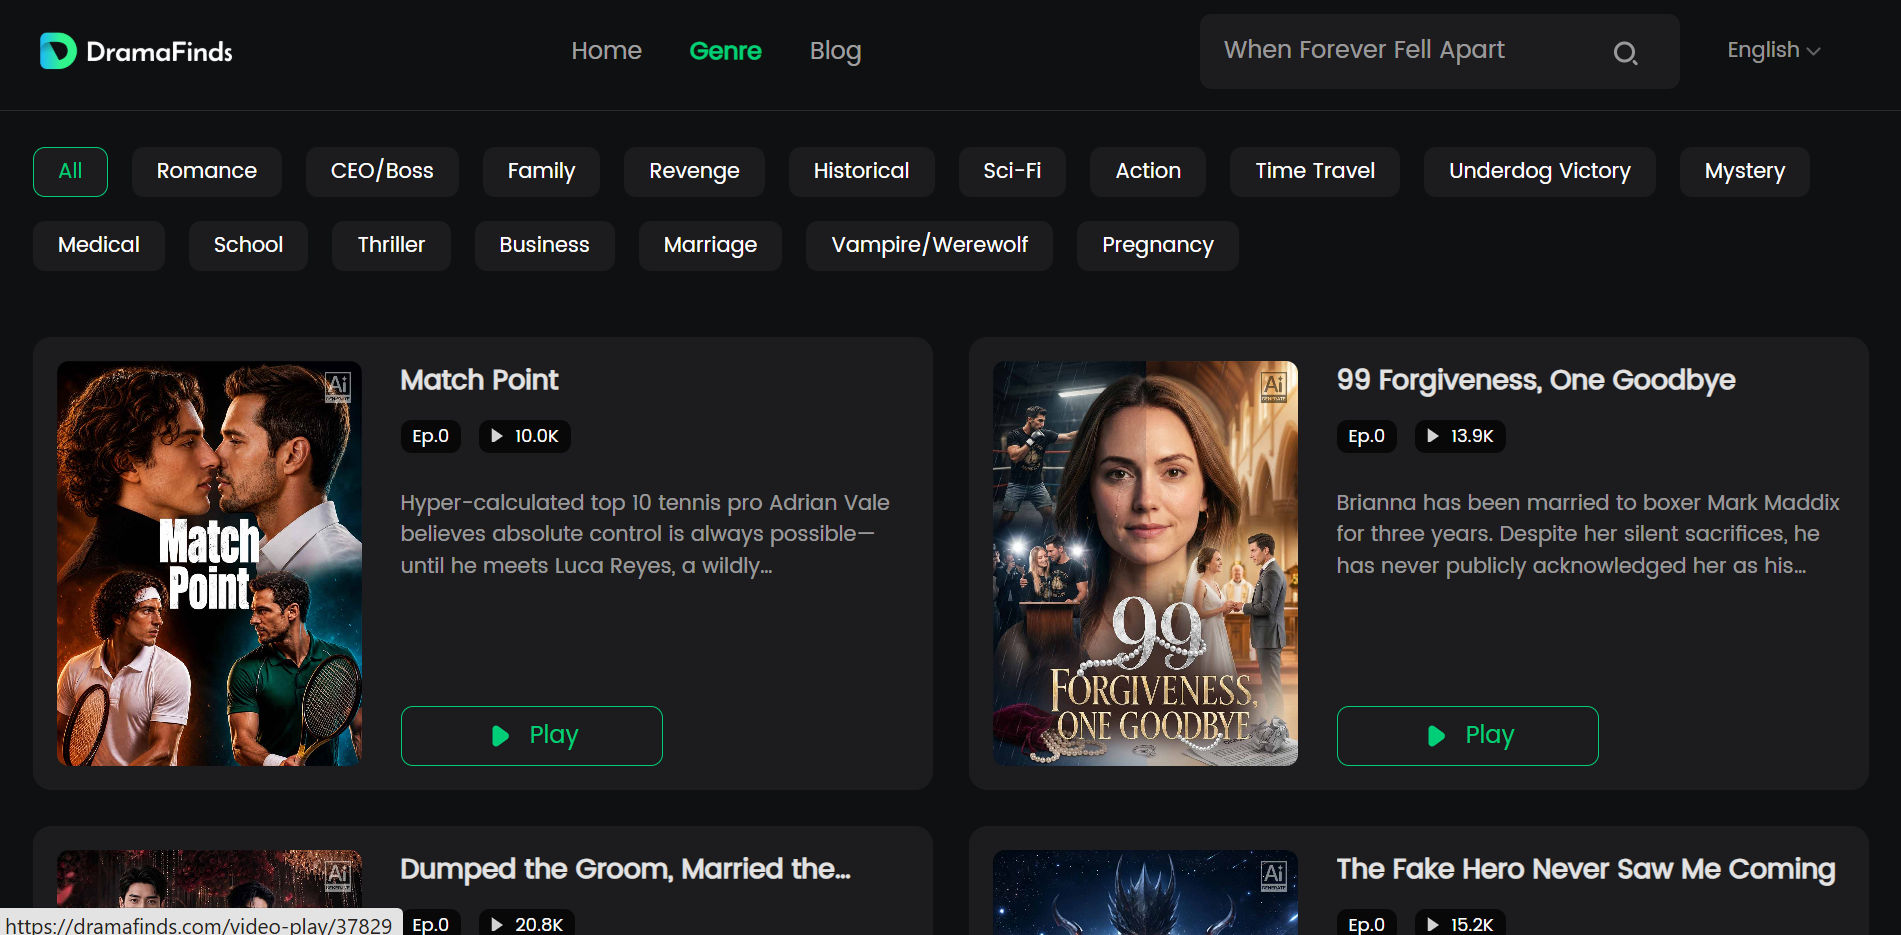Select the Time Travel genre chip
Viewport: 1901px width, 935px height.
click(x=1315, y=171)
